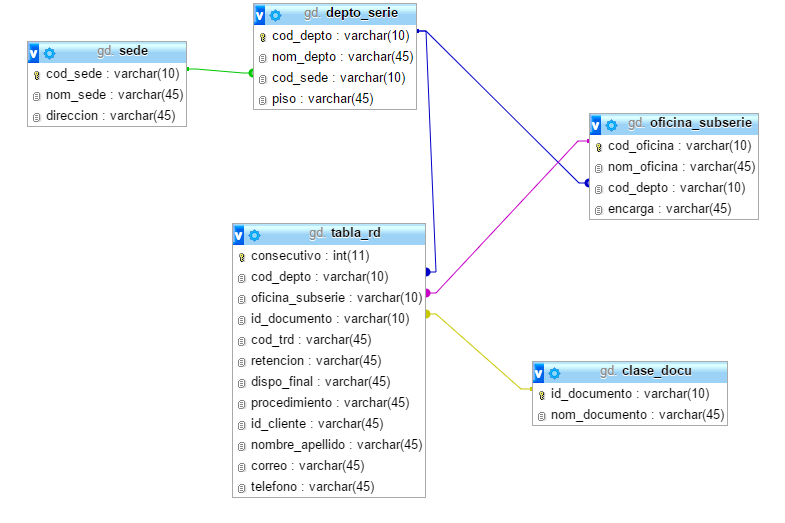Click the key icon next to cod_oficina
785x523 pixels.
click(x=598, y=148)
